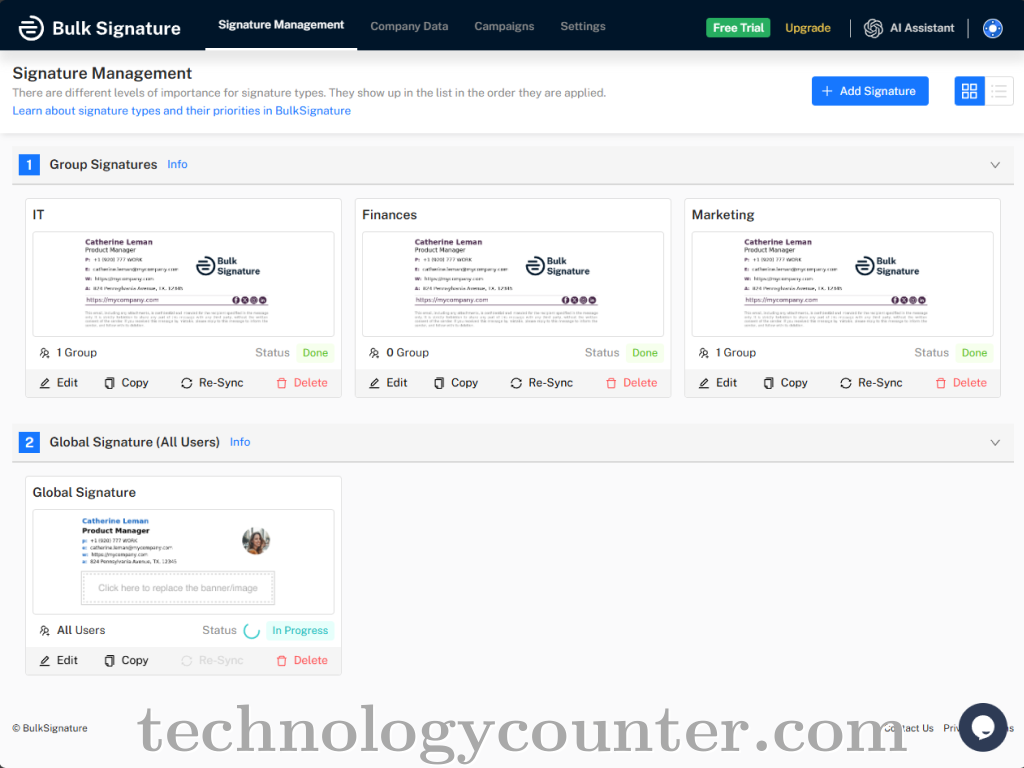Click the Done status on Marketing card
This screenshot has height=768, width=1024.
coord(974,353)
